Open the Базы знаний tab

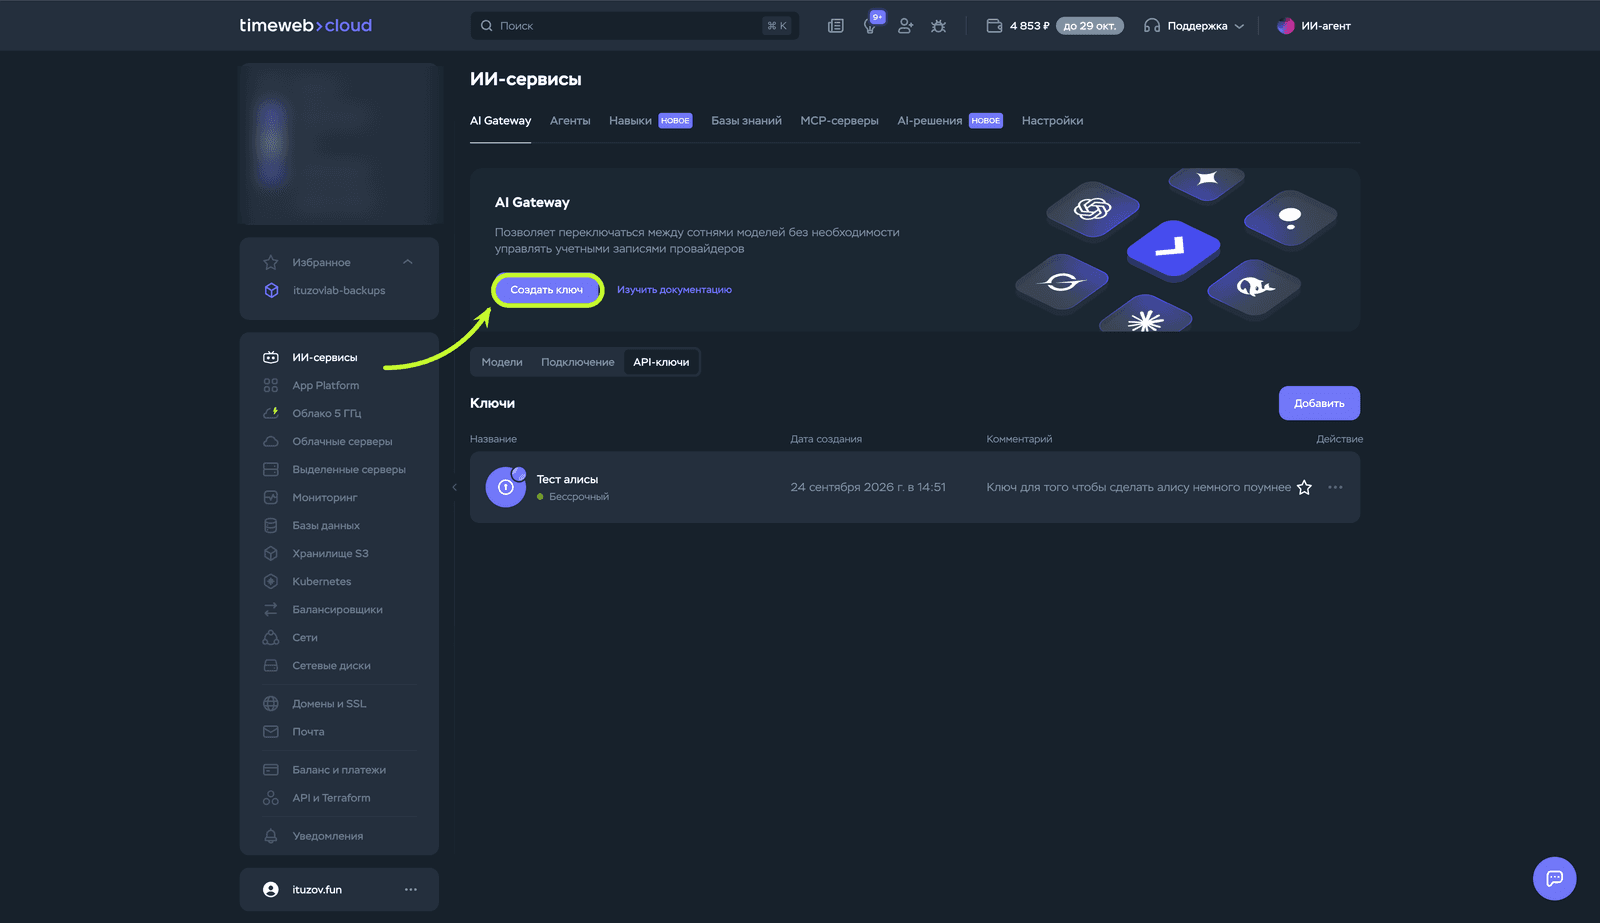click(x=746, y=121)
